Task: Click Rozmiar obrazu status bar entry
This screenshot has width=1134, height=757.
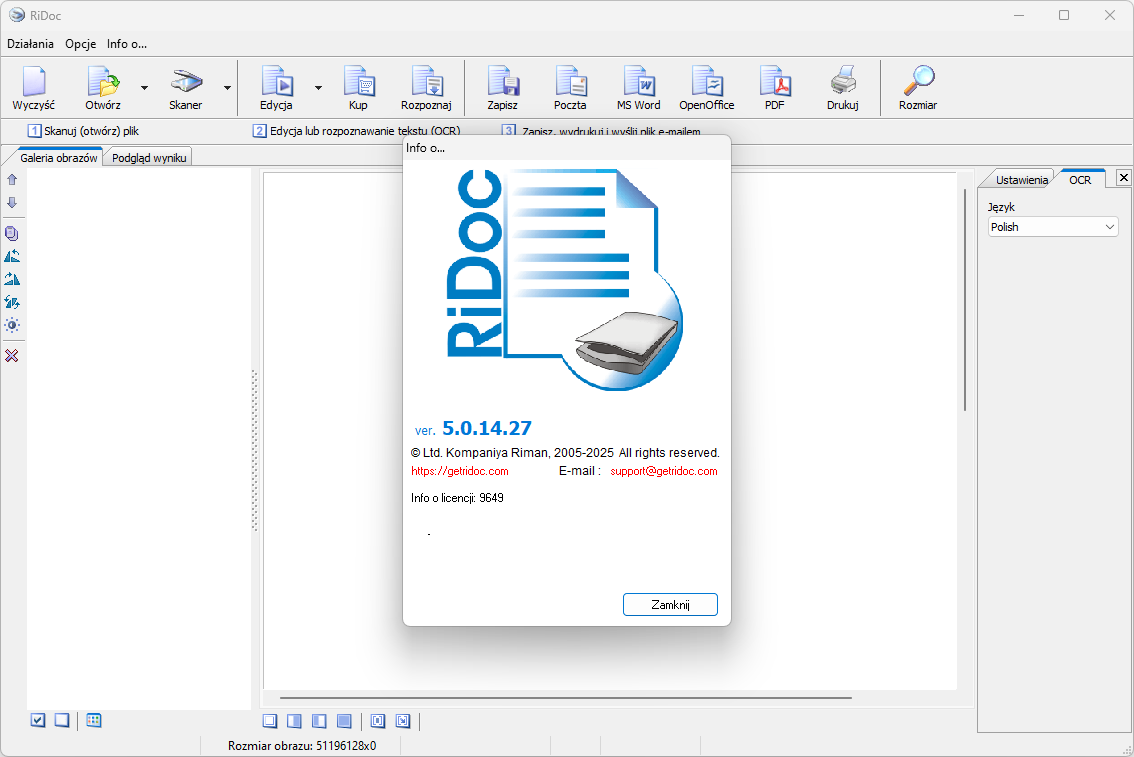Action: [302, 745]
